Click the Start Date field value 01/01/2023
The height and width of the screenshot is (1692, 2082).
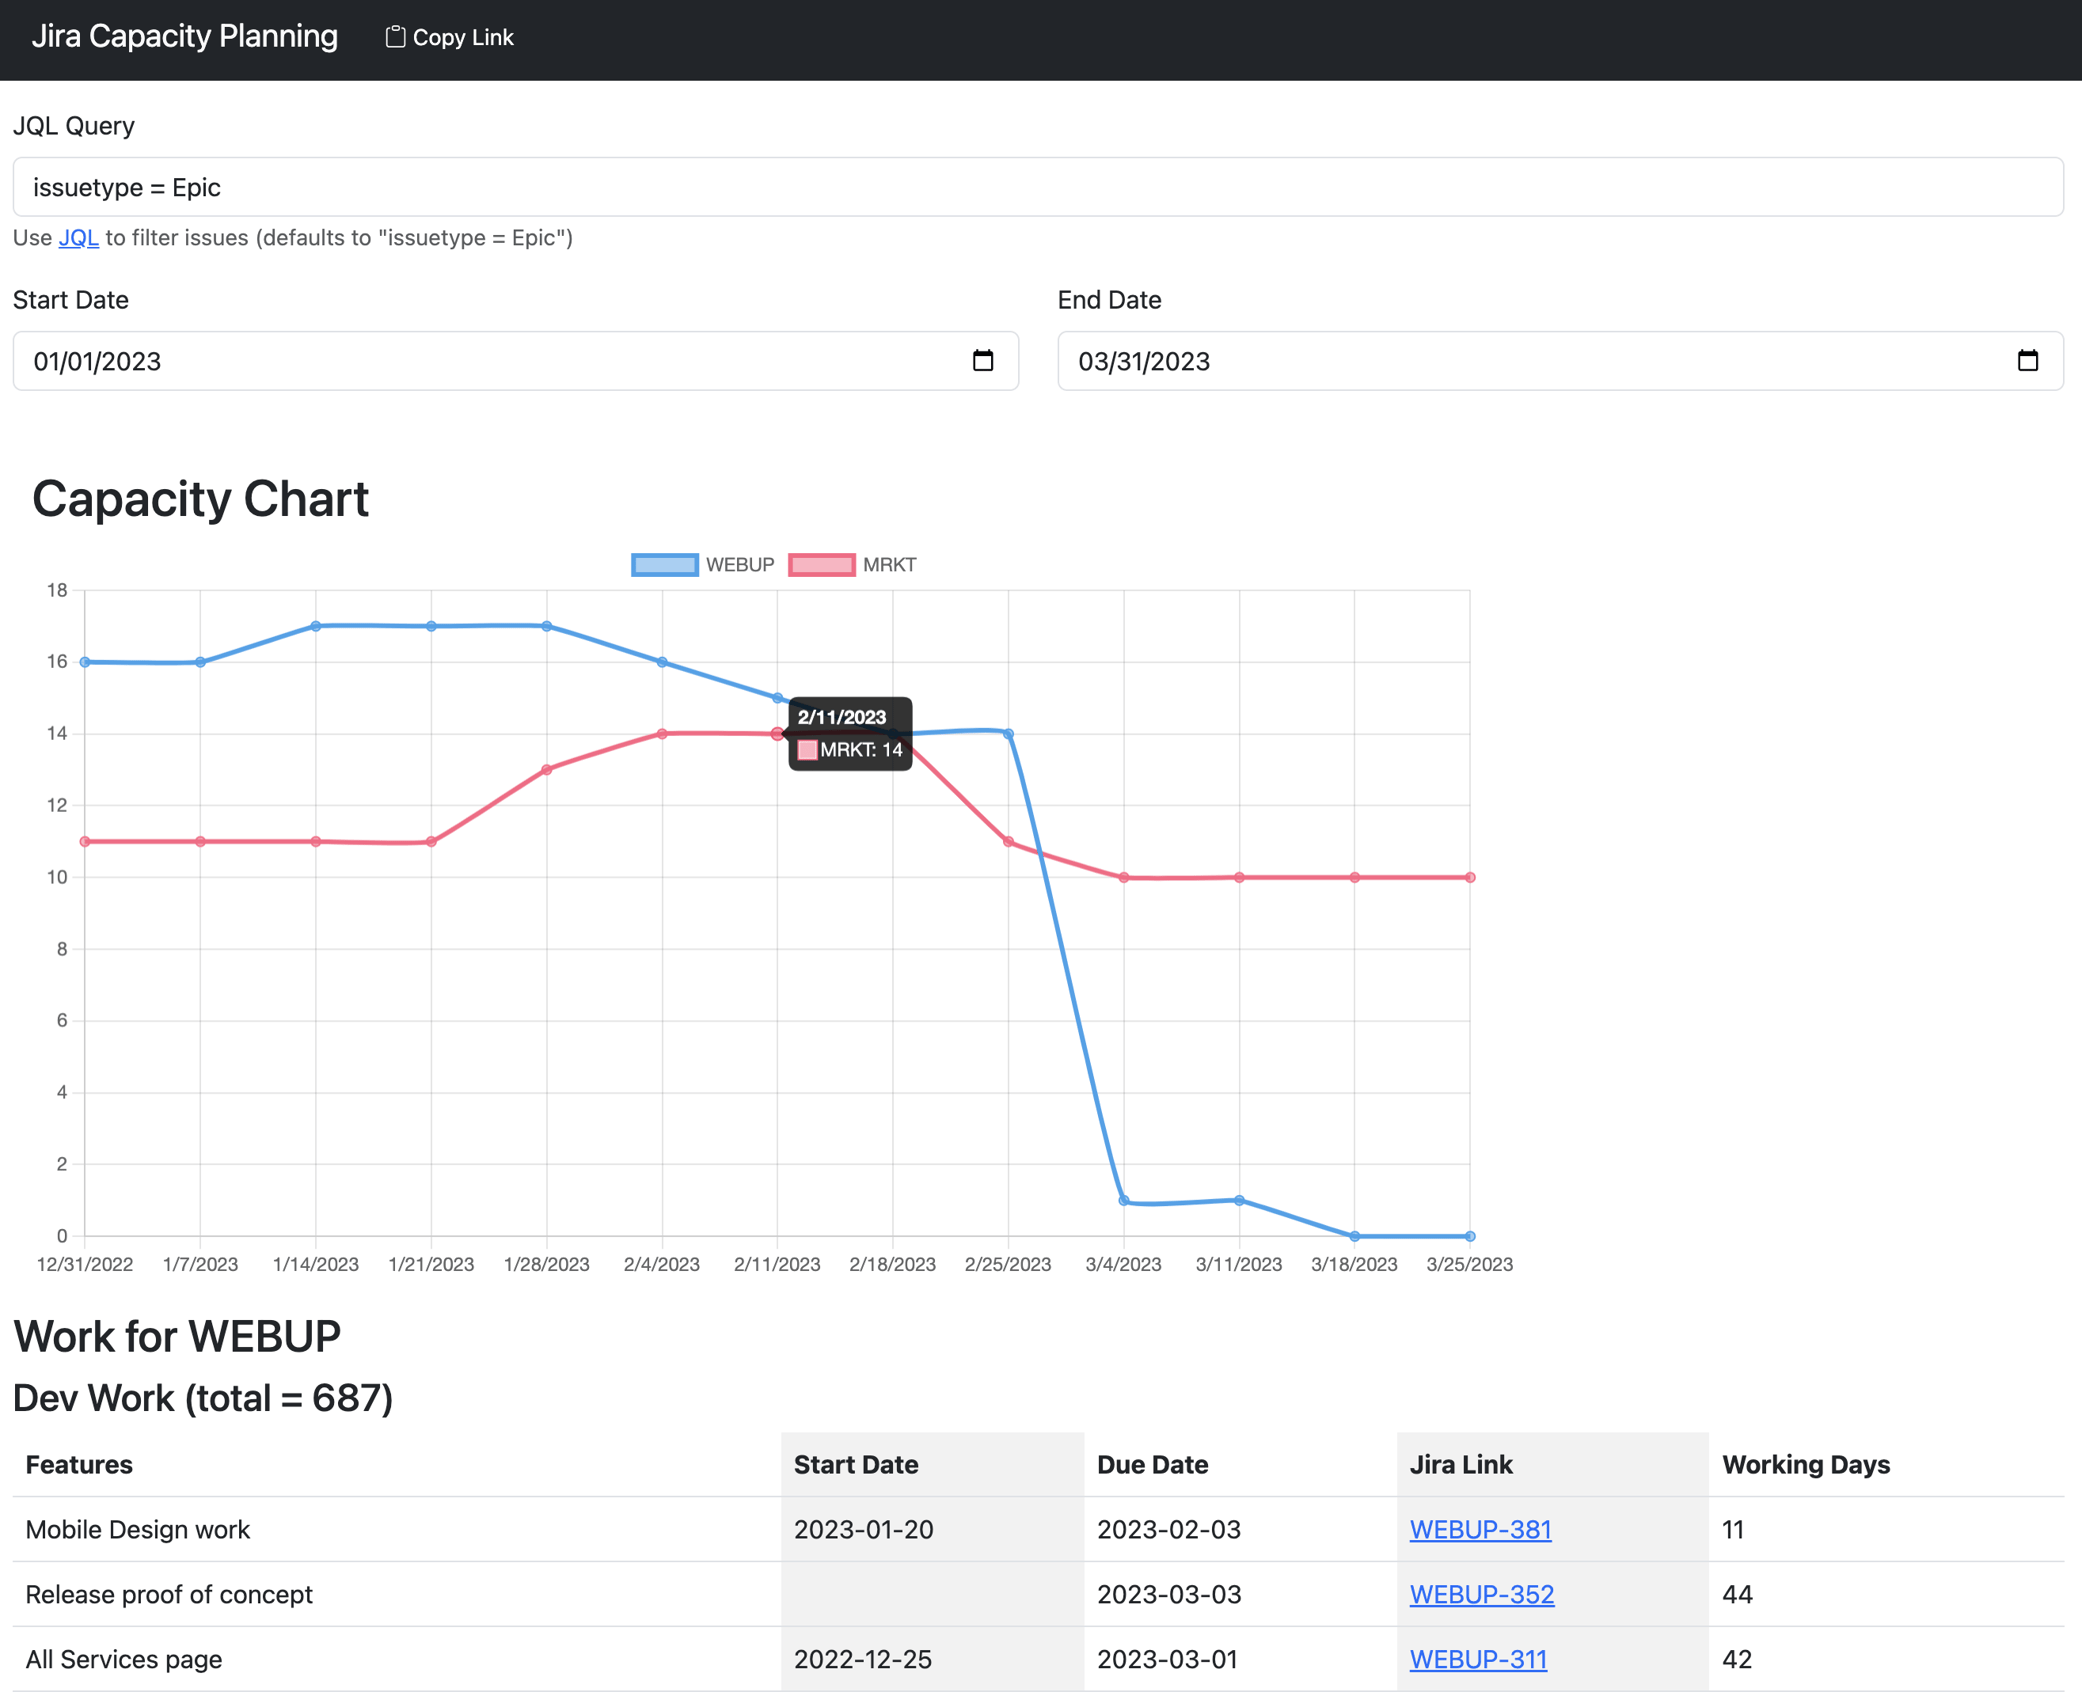coord(98,362)
